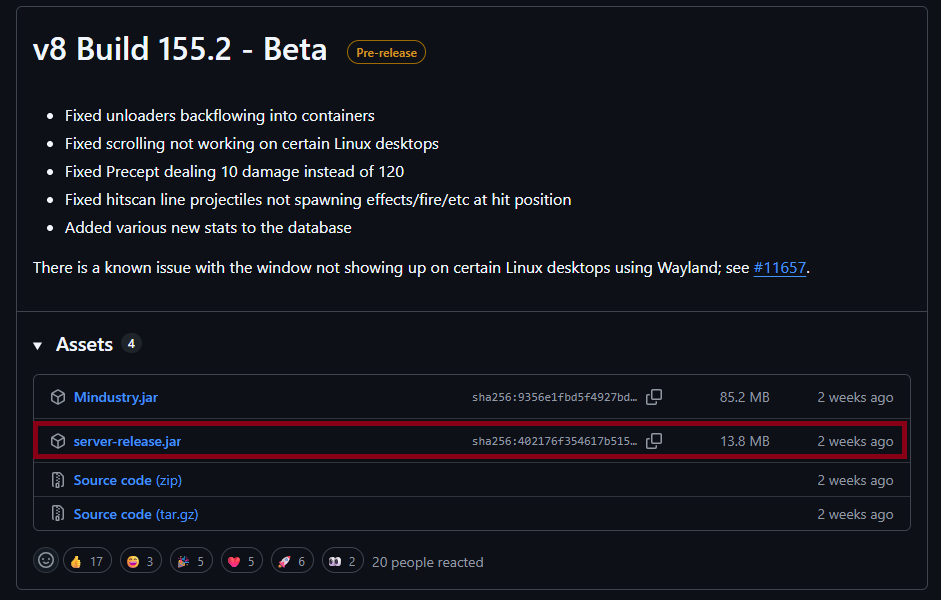941x600 pixels.
Task: Click the package icon beside Mindustry.jar
Action: [58, 397]
